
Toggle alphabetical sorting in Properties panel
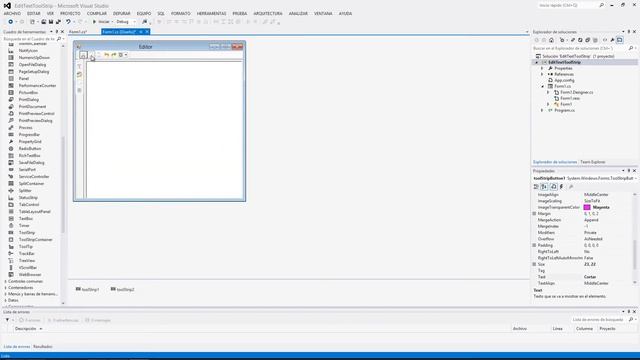pos(544,187)
